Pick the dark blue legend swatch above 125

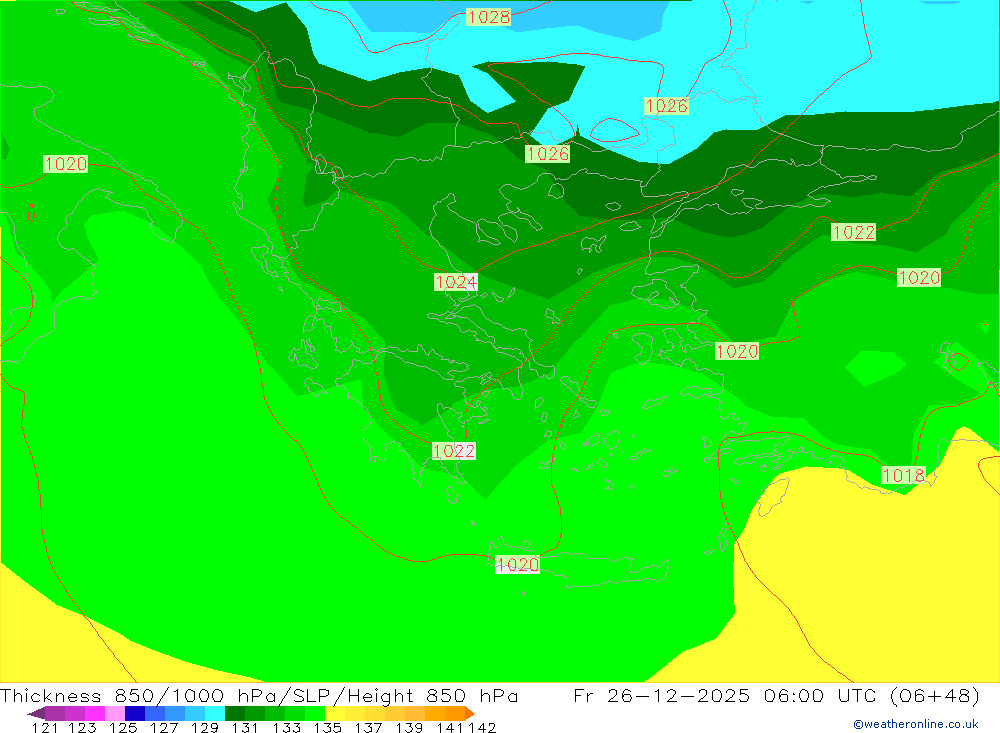pos(135,713)
